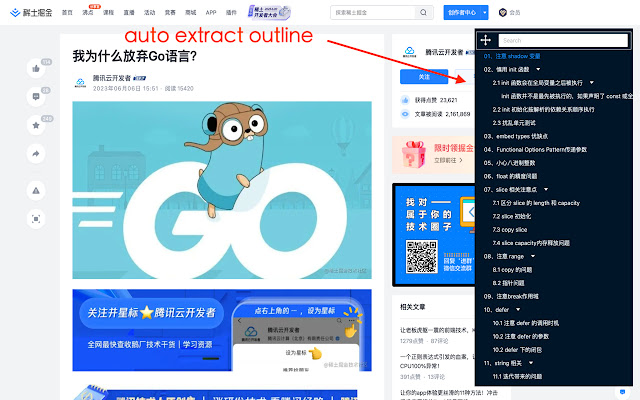Share the article with the share arrow icon
Viewport: 640px width, 400px height.
coord(36,154)
